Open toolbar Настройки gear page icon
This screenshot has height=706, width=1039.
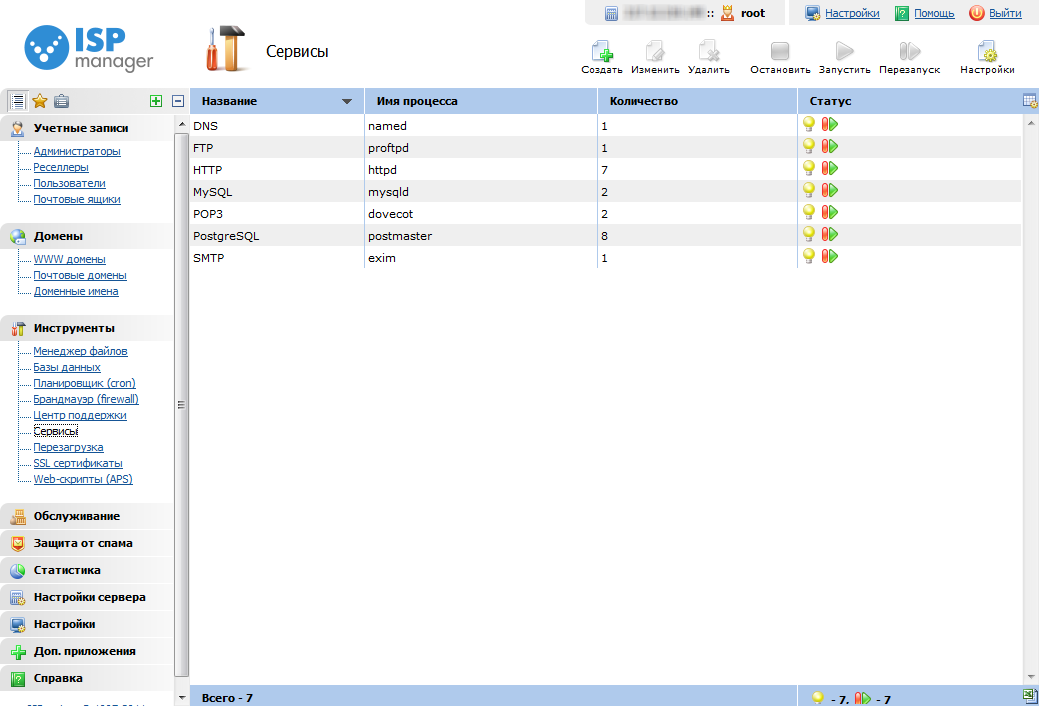click(987, 52)
